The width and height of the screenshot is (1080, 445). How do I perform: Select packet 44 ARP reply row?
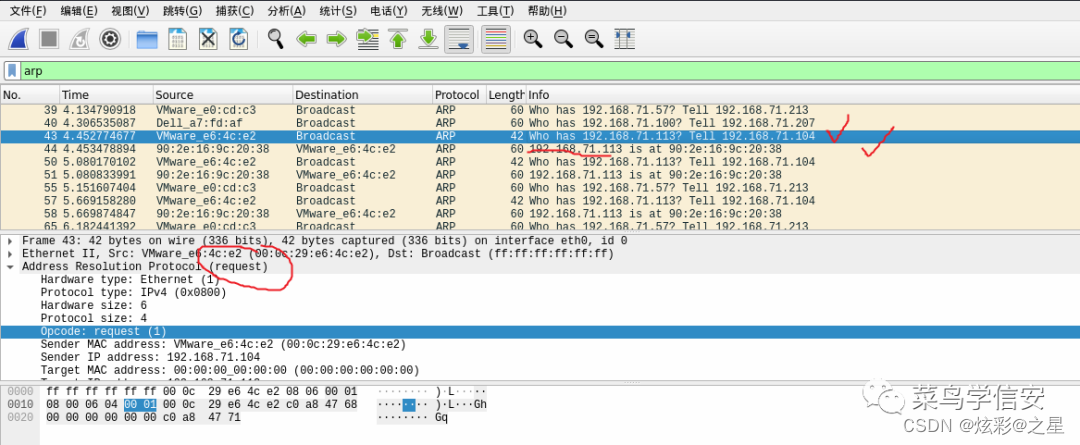point(540,149)
